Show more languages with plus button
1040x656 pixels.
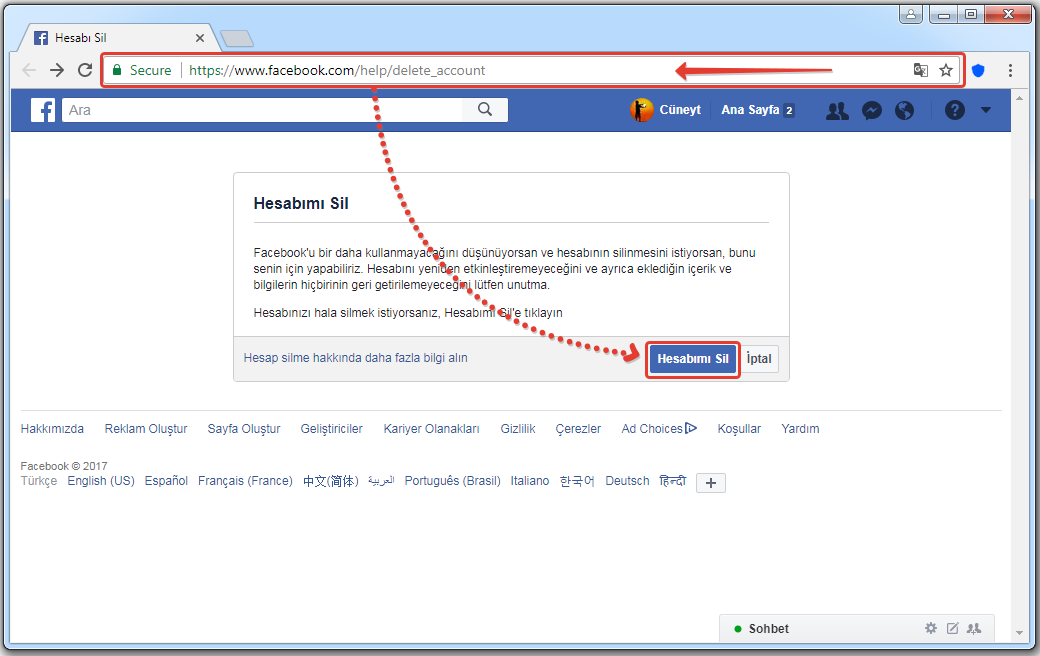(x=711, y=483)
